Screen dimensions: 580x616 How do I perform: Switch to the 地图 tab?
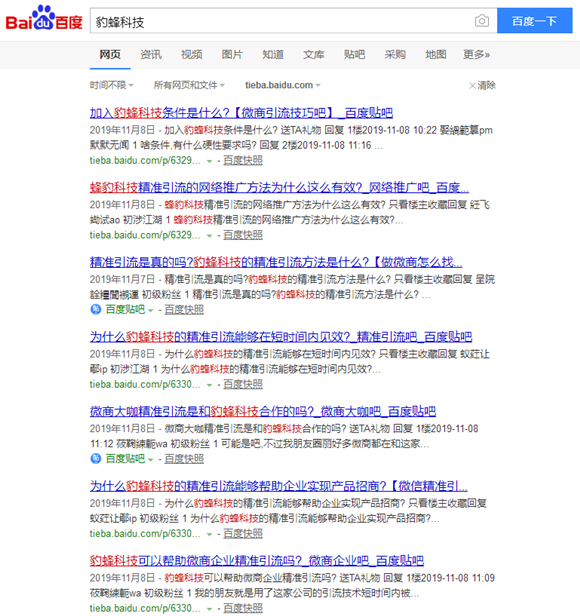pos(436,55)
